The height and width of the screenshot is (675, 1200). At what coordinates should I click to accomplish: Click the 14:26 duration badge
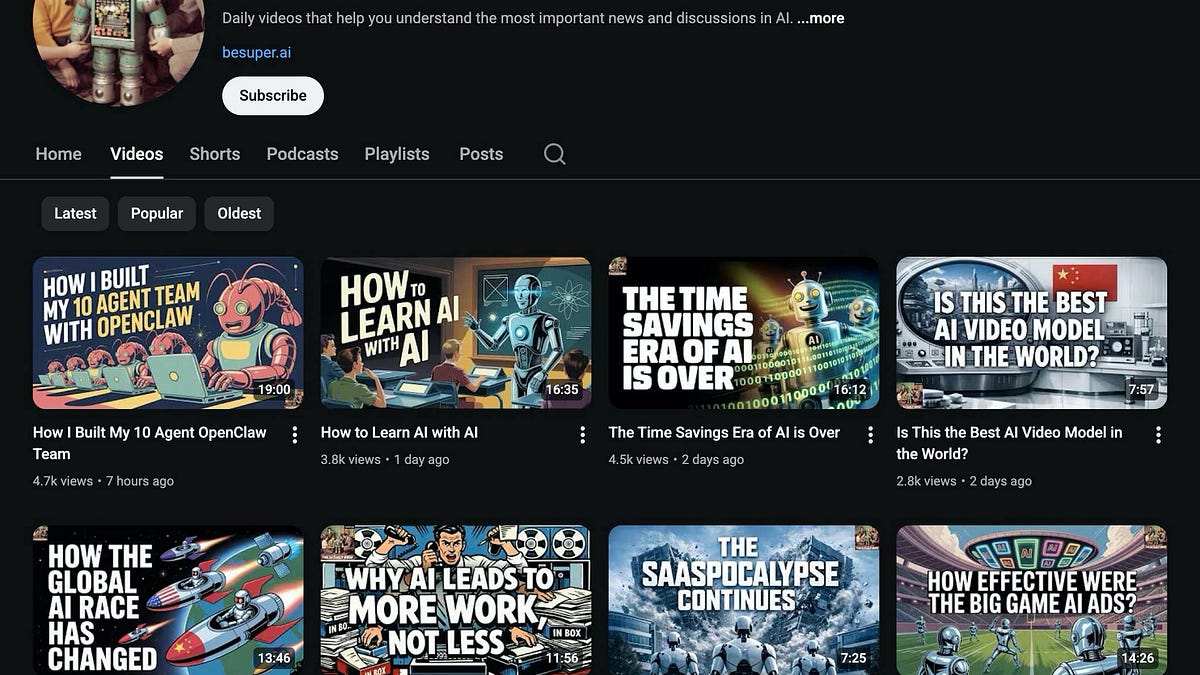(1138, 658)
